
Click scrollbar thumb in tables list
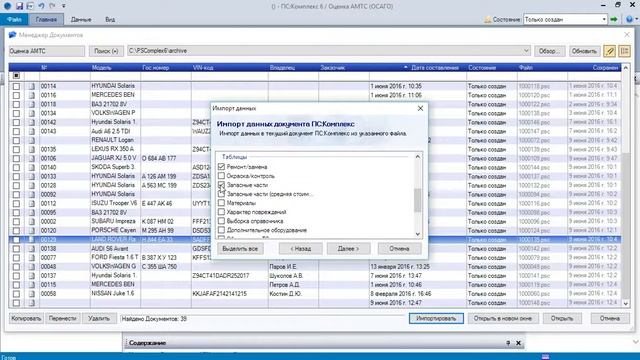click(417, 200)
